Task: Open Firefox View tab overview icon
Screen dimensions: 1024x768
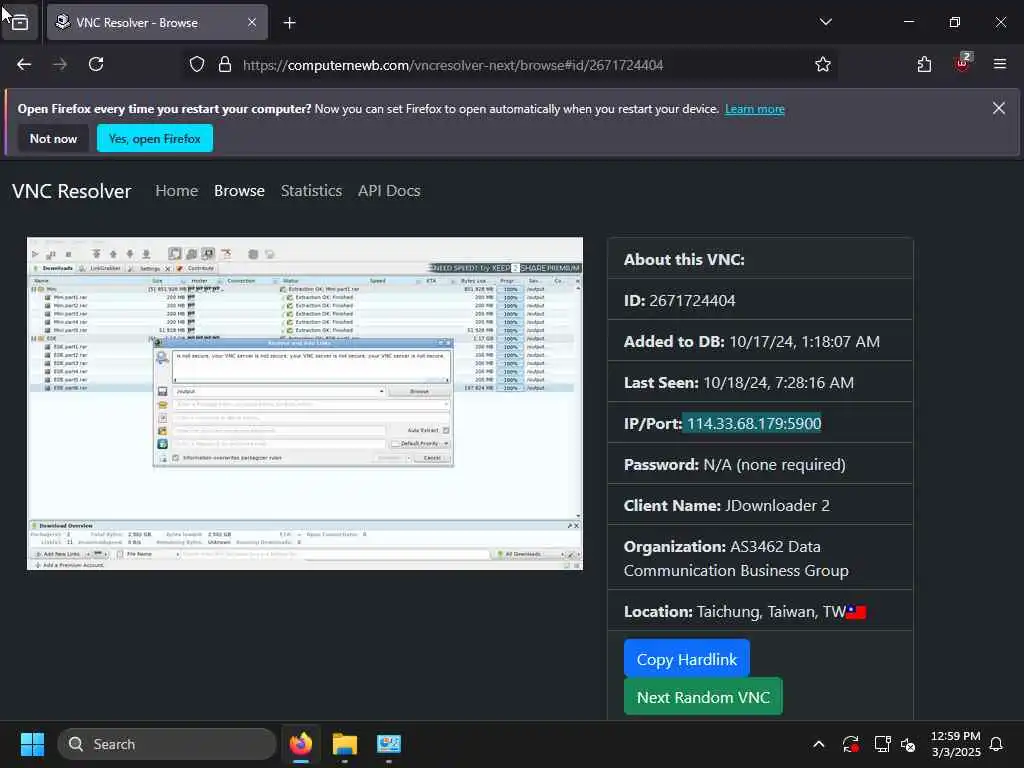Action: pos(20,23)
